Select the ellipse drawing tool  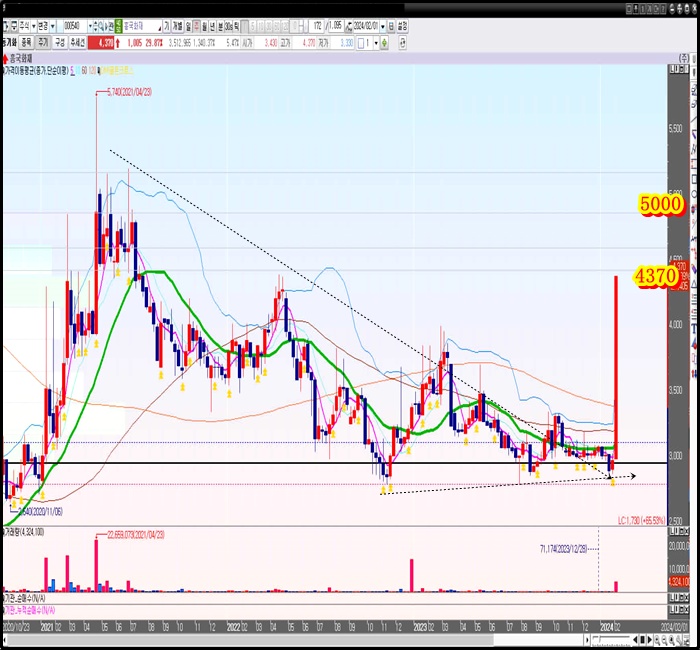coord(694,194)
